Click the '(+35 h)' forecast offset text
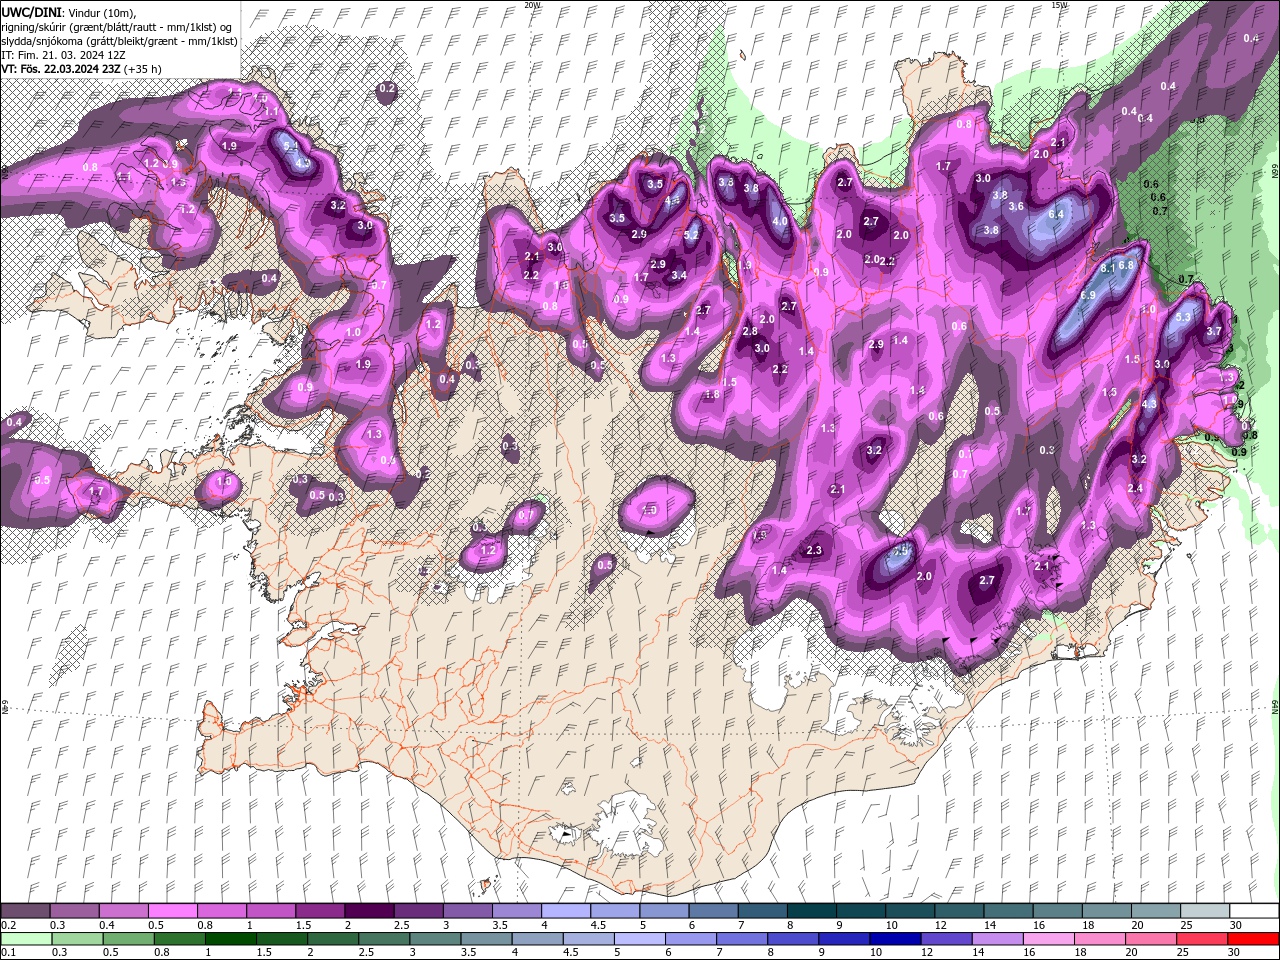 (144, 68)
